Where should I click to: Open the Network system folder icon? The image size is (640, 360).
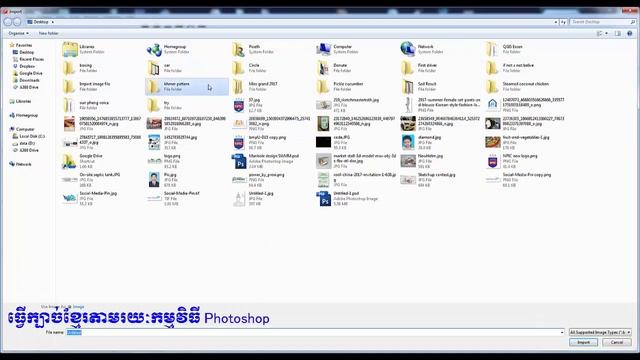[x=408, y=49]
